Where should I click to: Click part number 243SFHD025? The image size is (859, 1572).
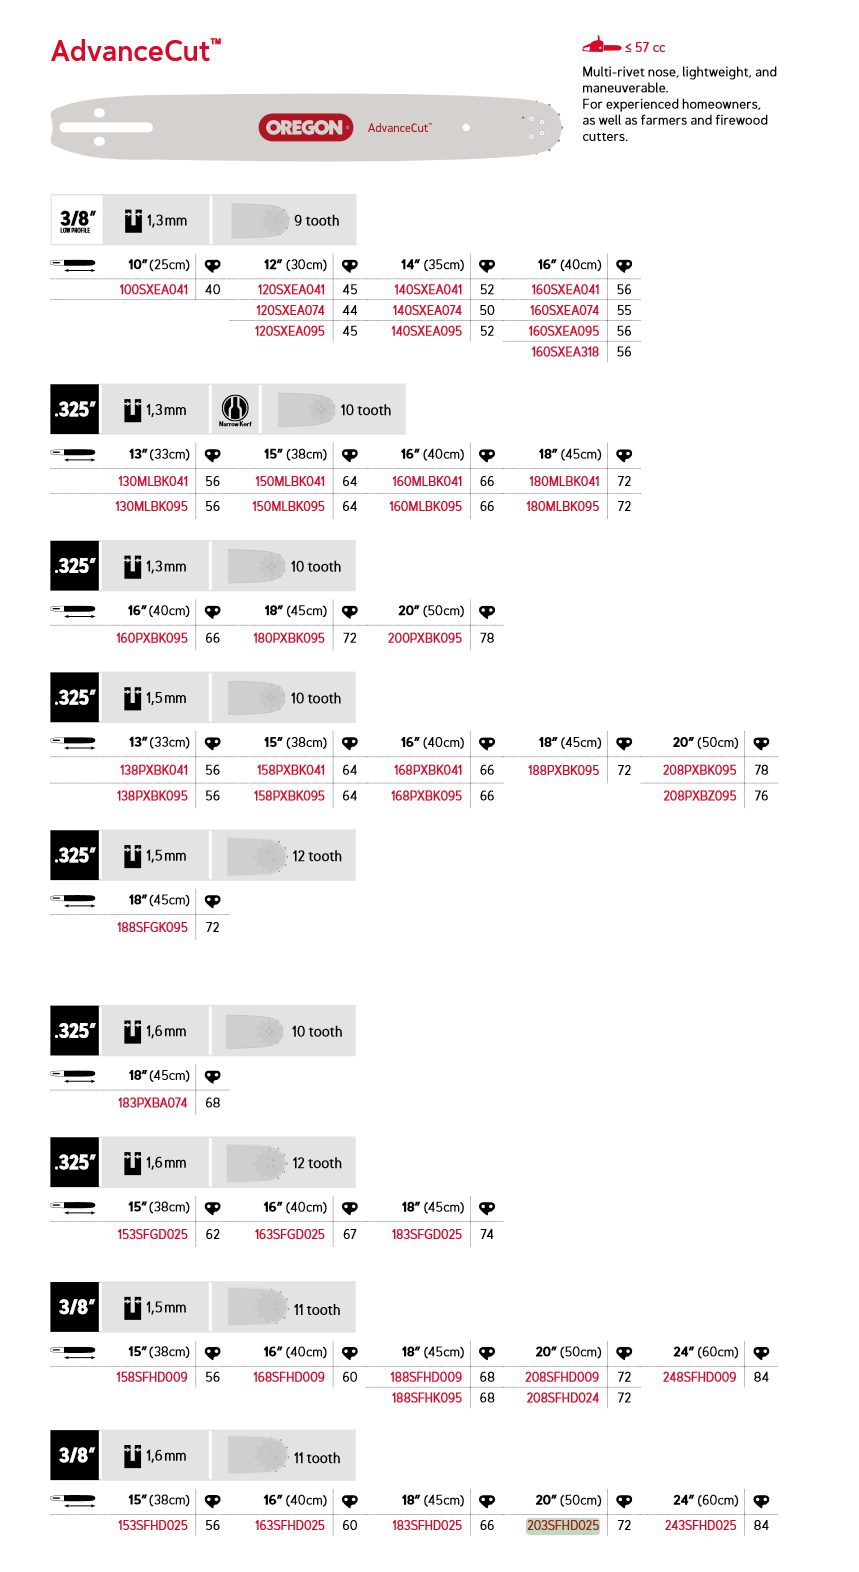point(700,1526)
